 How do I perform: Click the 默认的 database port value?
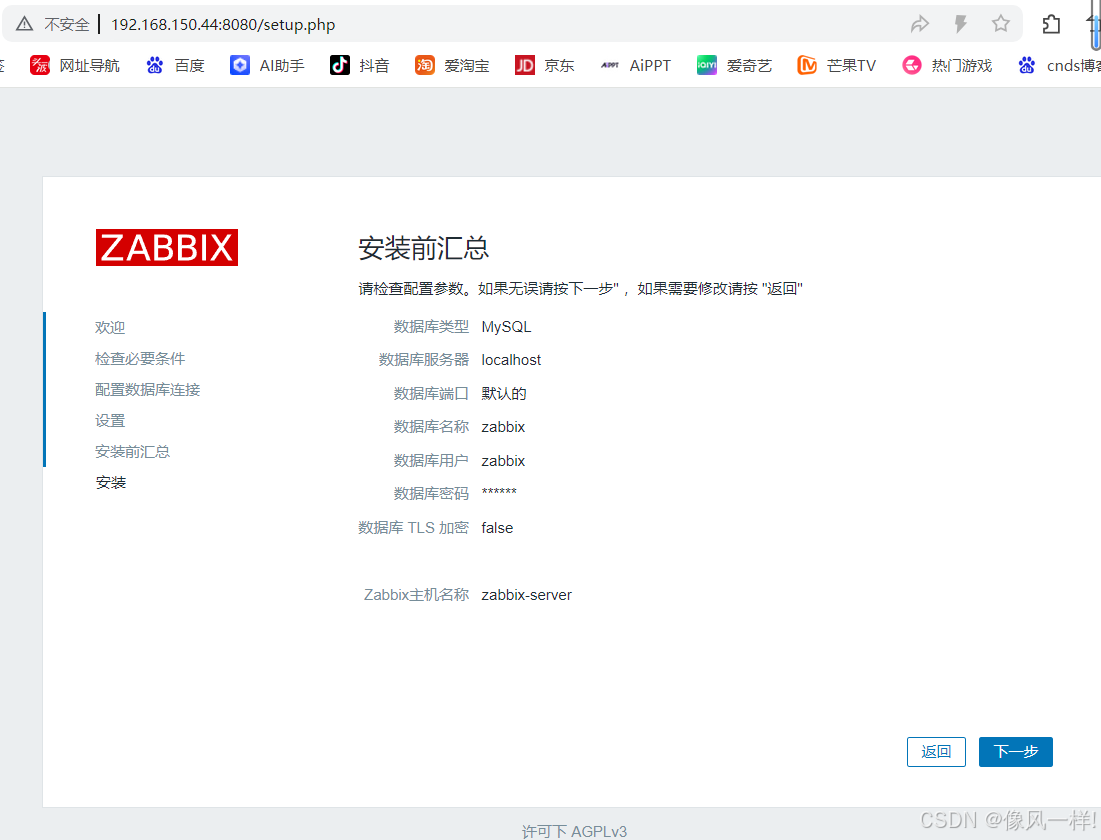tap(503, 393)
